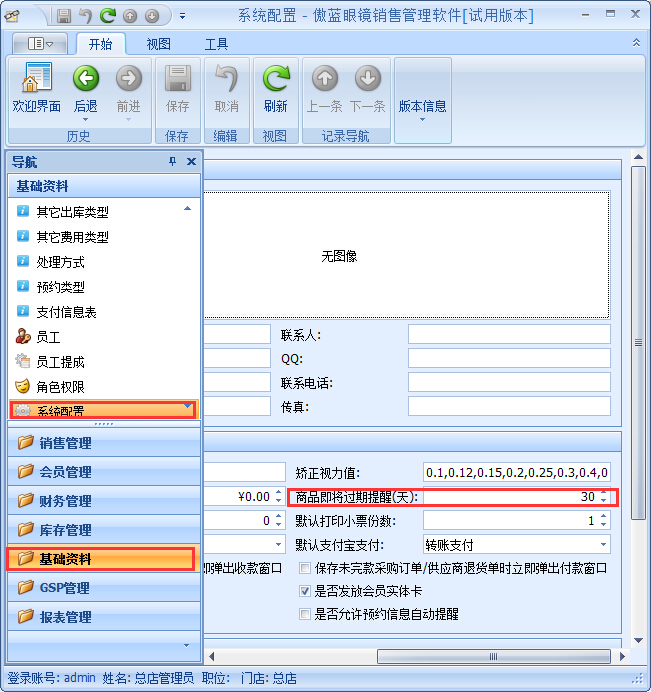
Task: Check 保存未完款采购订单 payment window option
Action: (306, 568)
